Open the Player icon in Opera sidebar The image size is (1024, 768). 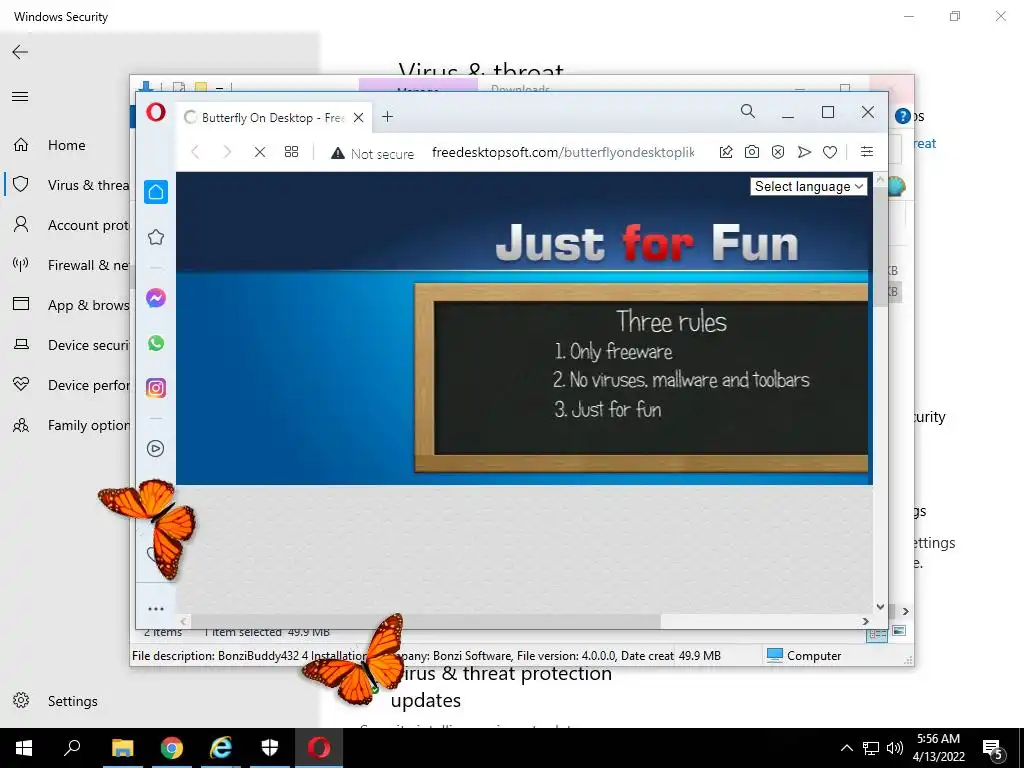(155, 448)
